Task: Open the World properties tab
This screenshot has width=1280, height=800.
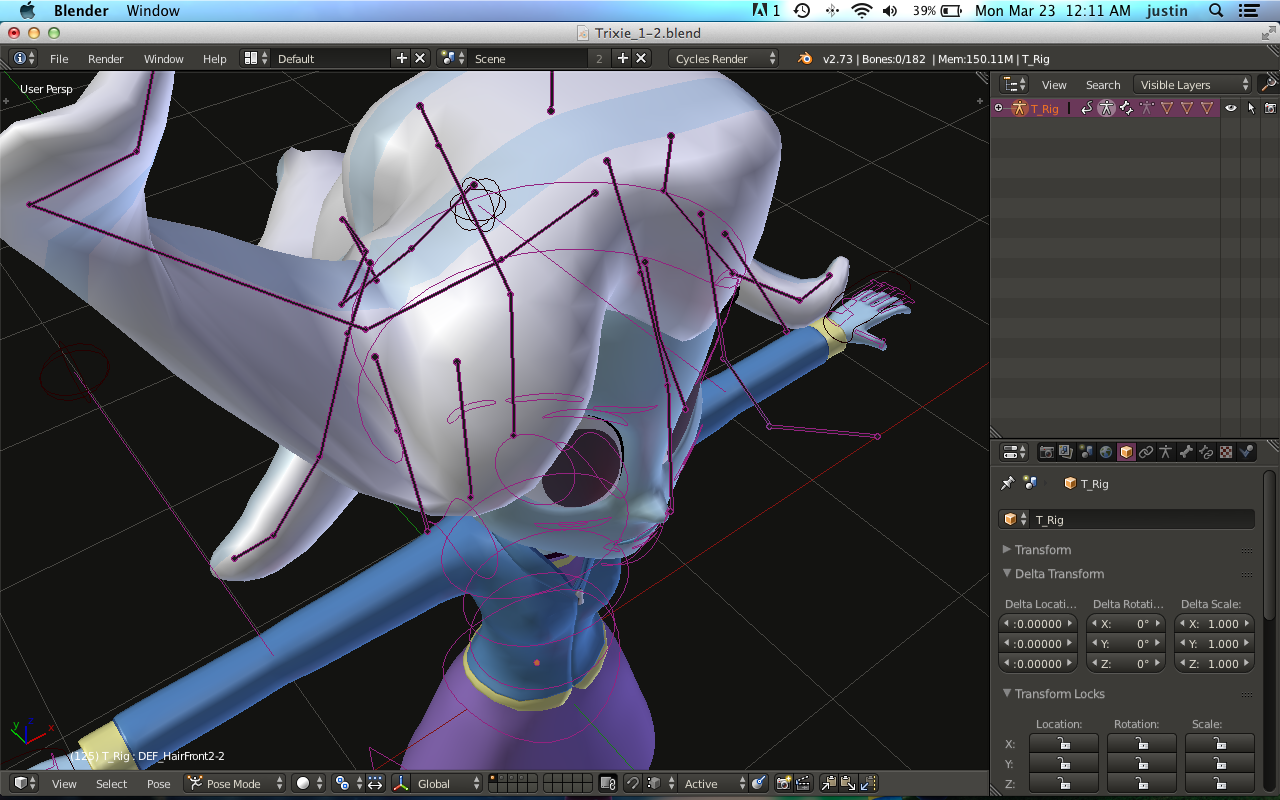Action: [1106, 452]
